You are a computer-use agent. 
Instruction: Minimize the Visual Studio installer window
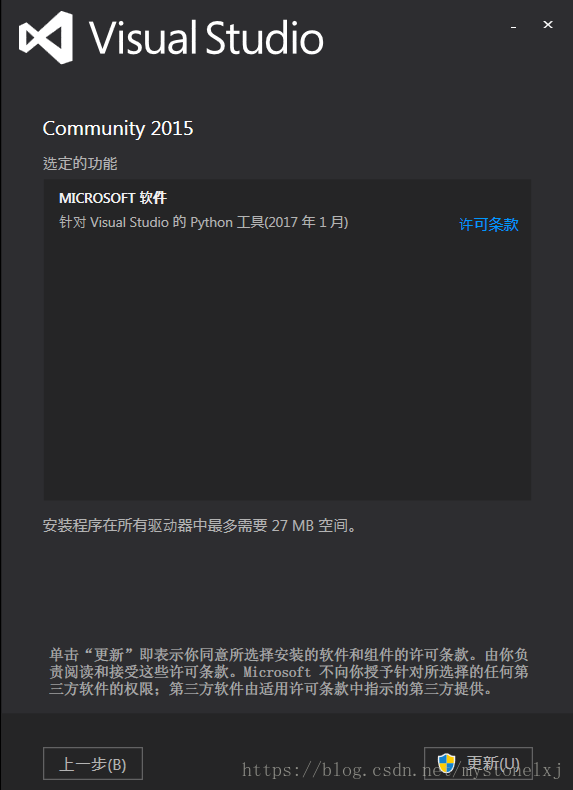(x=514, y=25)
